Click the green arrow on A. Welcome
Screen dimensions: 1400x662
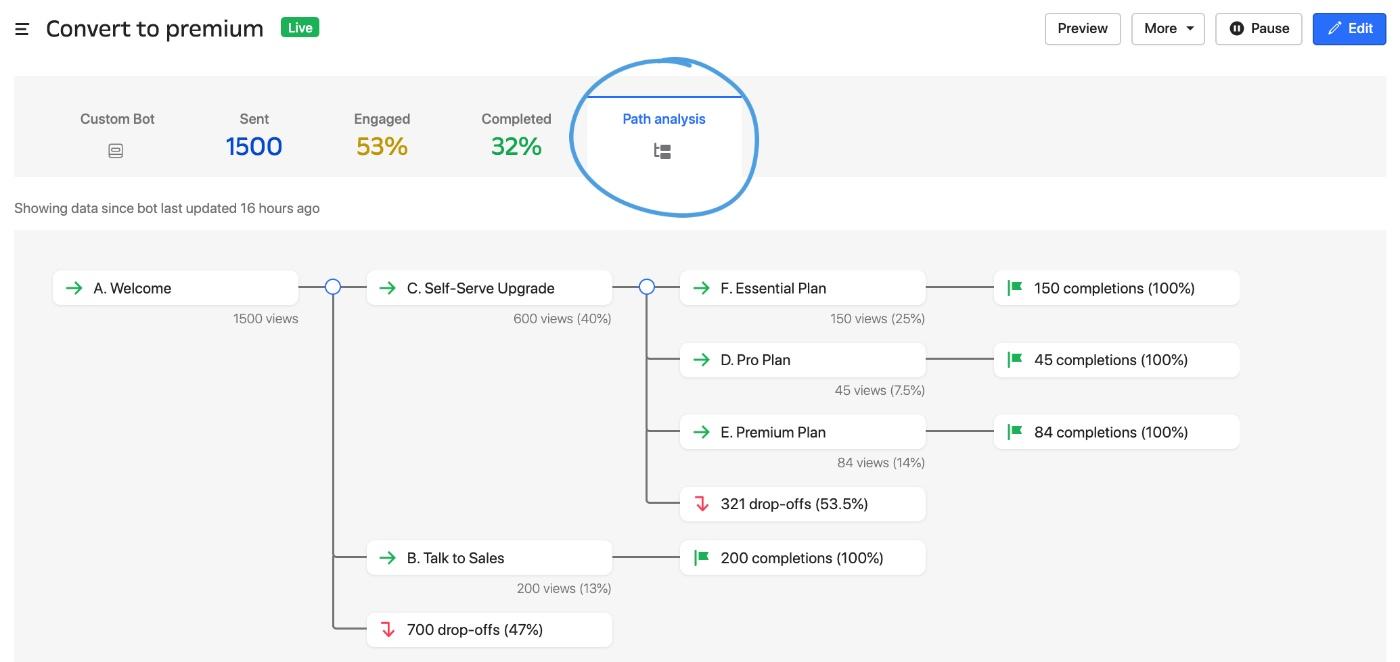coord(74,288)
